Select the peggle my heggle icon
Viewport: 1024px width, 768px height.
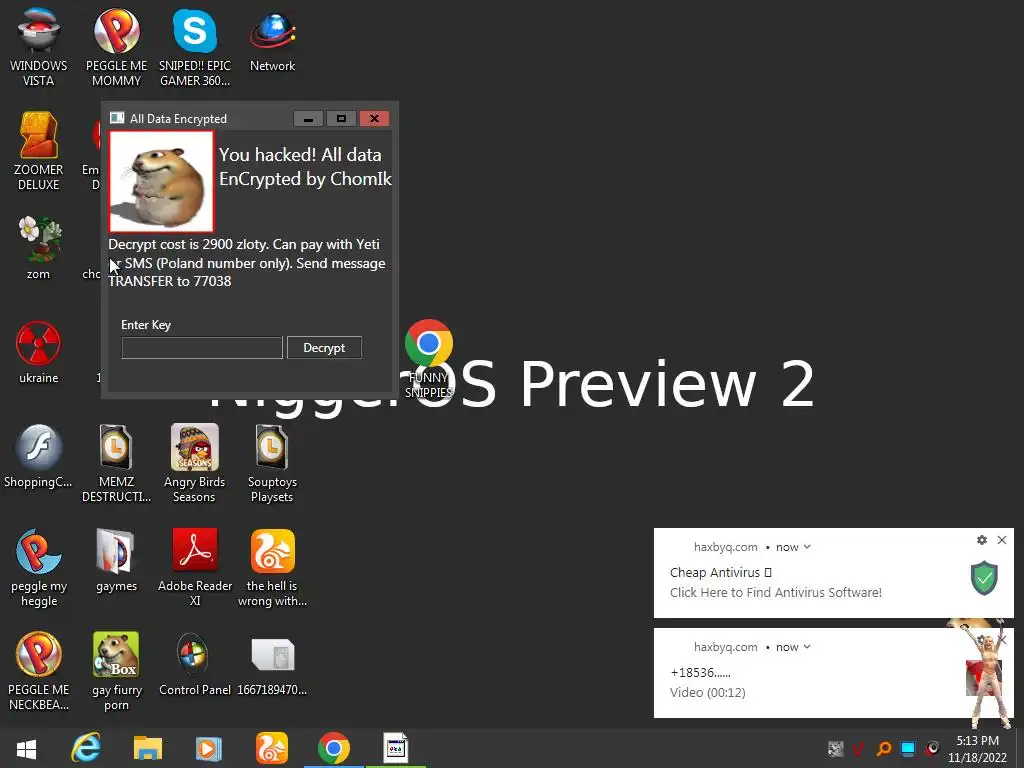coord(39,567)
